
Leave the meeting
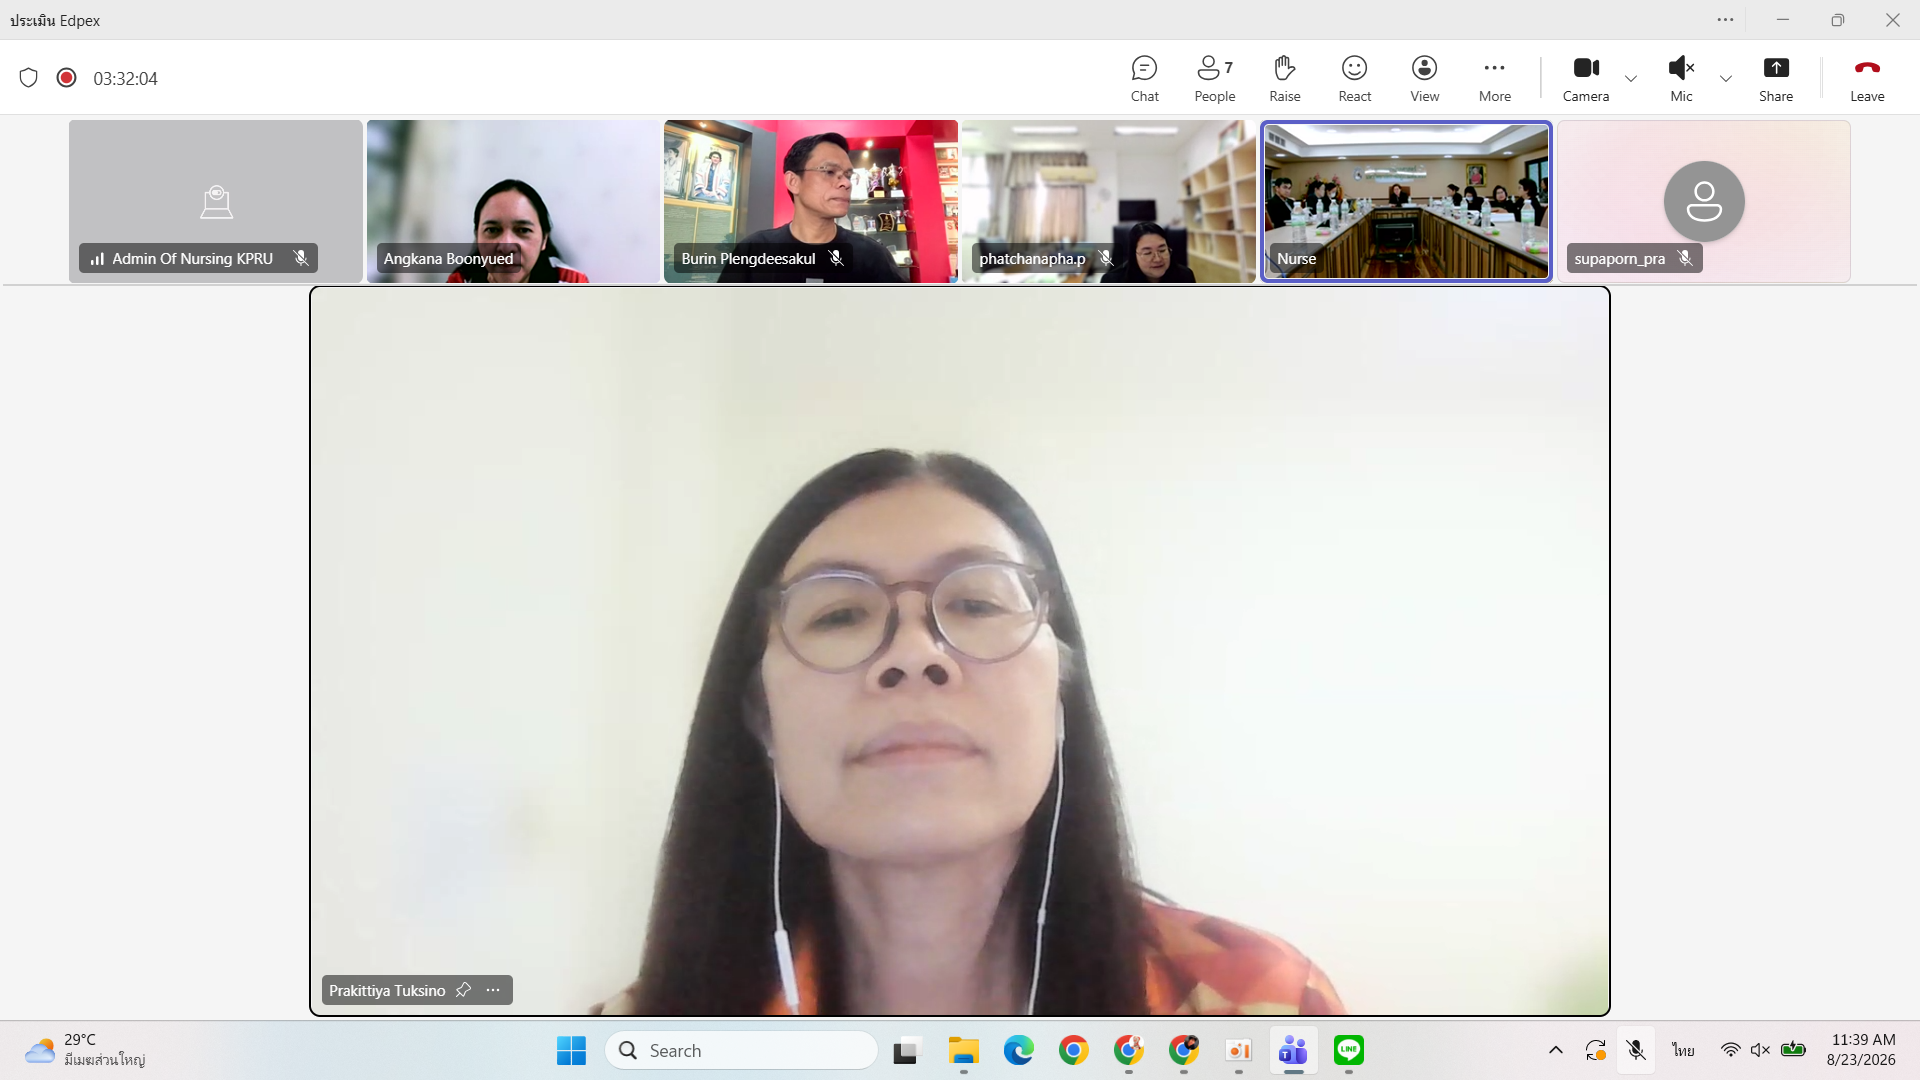1866,79
